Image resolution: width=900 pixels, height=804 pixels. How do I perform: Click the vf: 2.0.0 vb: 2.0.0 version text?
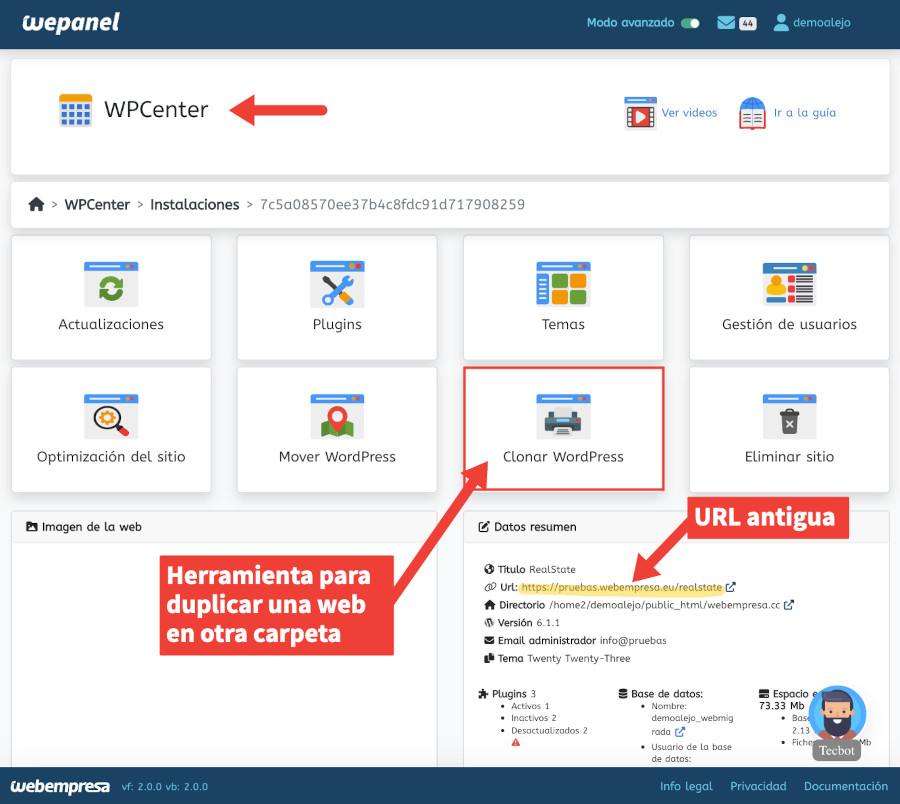(x=165, y=787)
